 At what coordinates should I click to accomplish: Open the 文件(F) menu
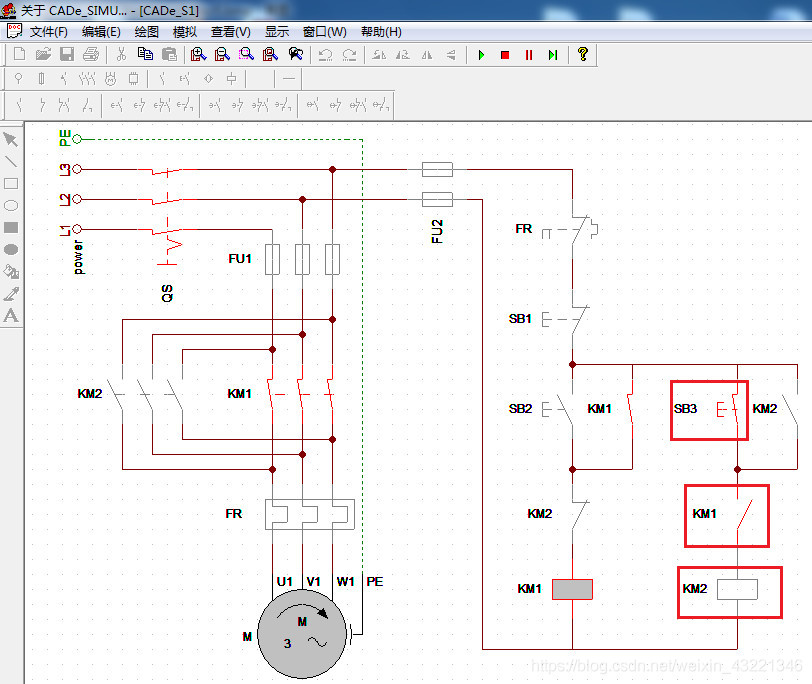(x=49, y=32)
